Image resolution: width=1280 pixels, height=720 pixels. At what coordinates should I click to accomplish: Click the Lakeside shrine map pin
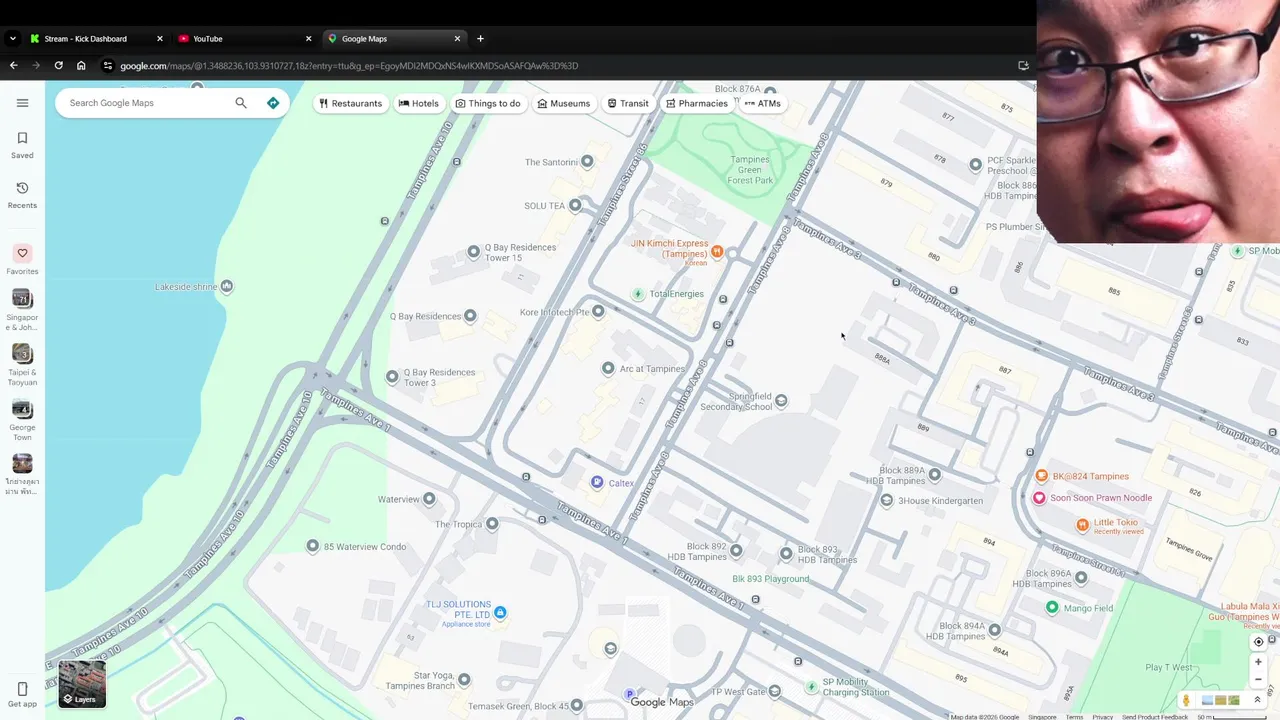click(227, 287)
